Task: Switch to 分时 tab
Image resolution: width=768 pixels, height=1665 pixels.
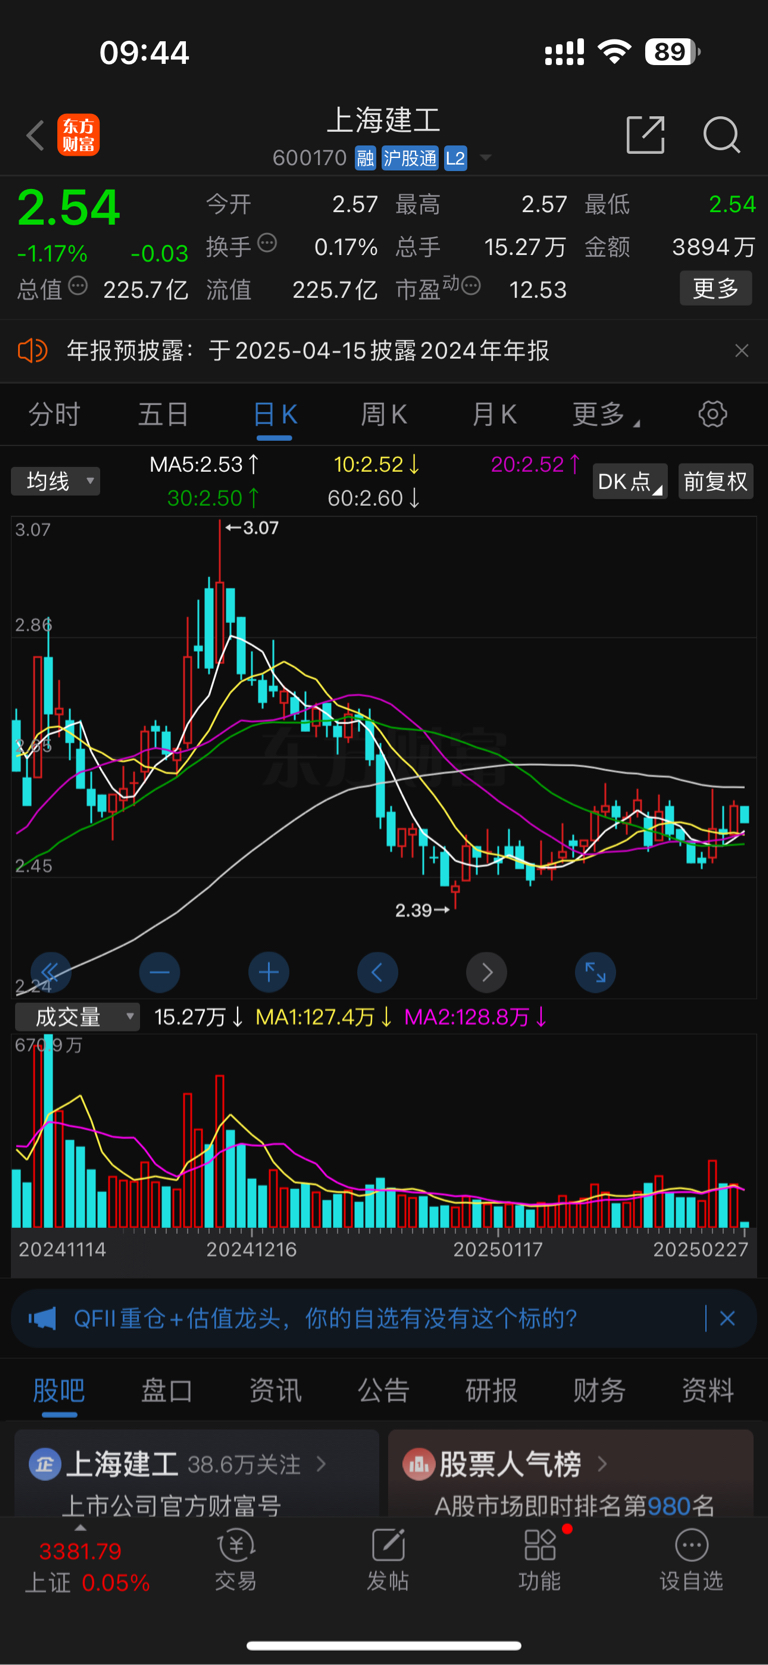Action: pos(54,415)
